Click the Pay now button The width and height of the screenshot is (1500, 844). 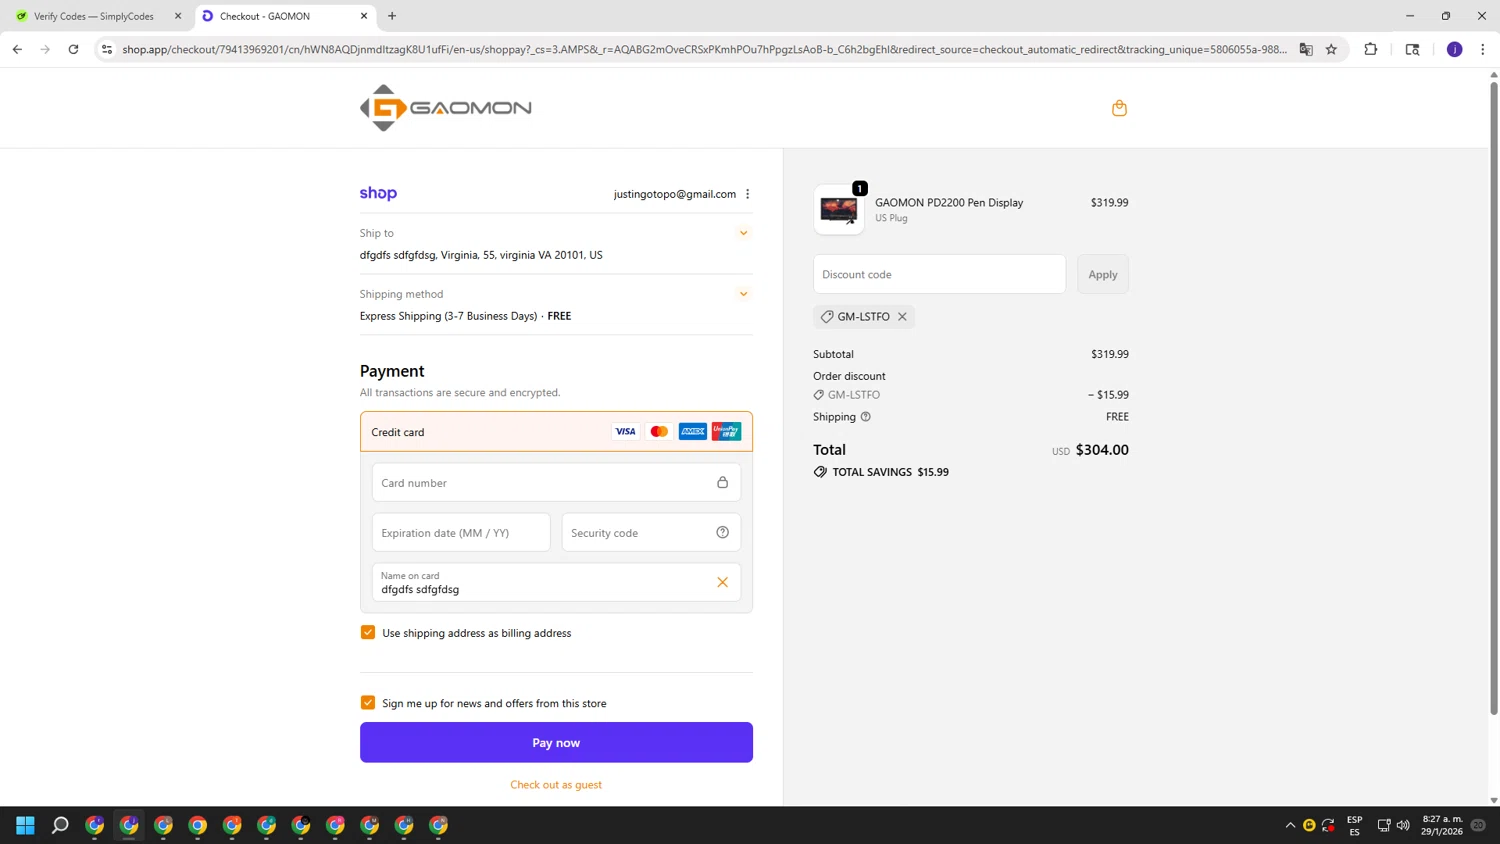556,743
